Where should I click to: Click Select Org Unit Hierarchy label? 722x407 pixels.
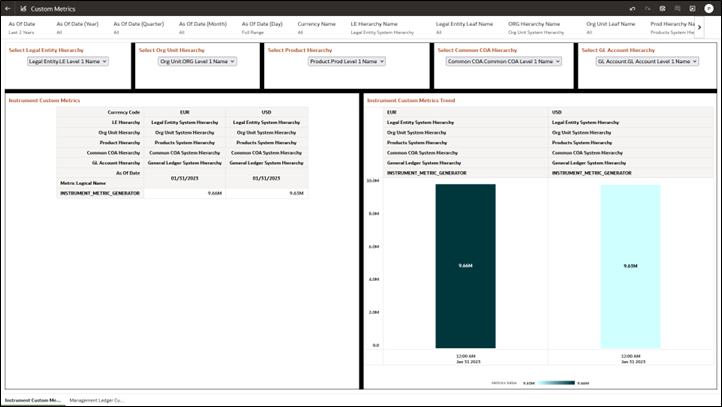pyautogui.click(x=171, y=50)
